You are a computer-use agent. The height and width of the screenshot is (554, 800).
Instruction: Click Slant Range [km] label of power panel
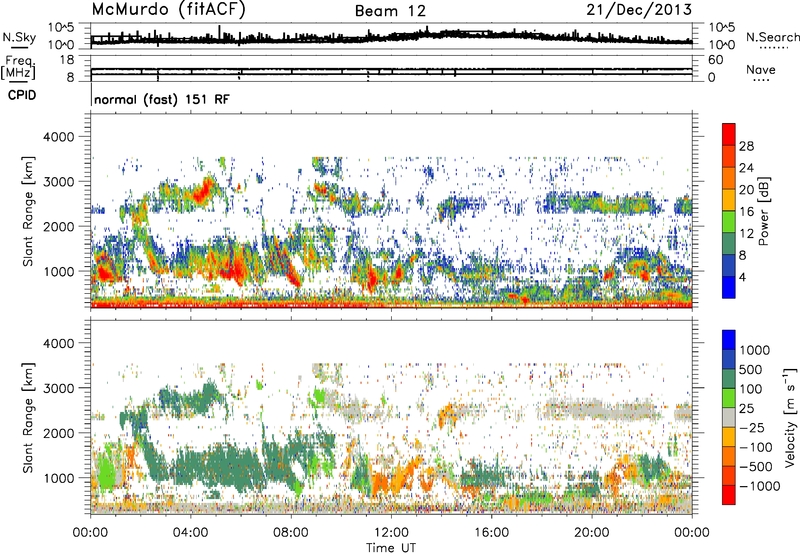point(28,211)
